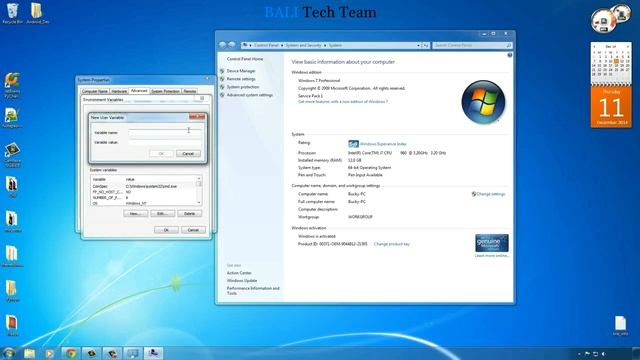Click New button under System variables
640x360 pixels.
[136, 213]
